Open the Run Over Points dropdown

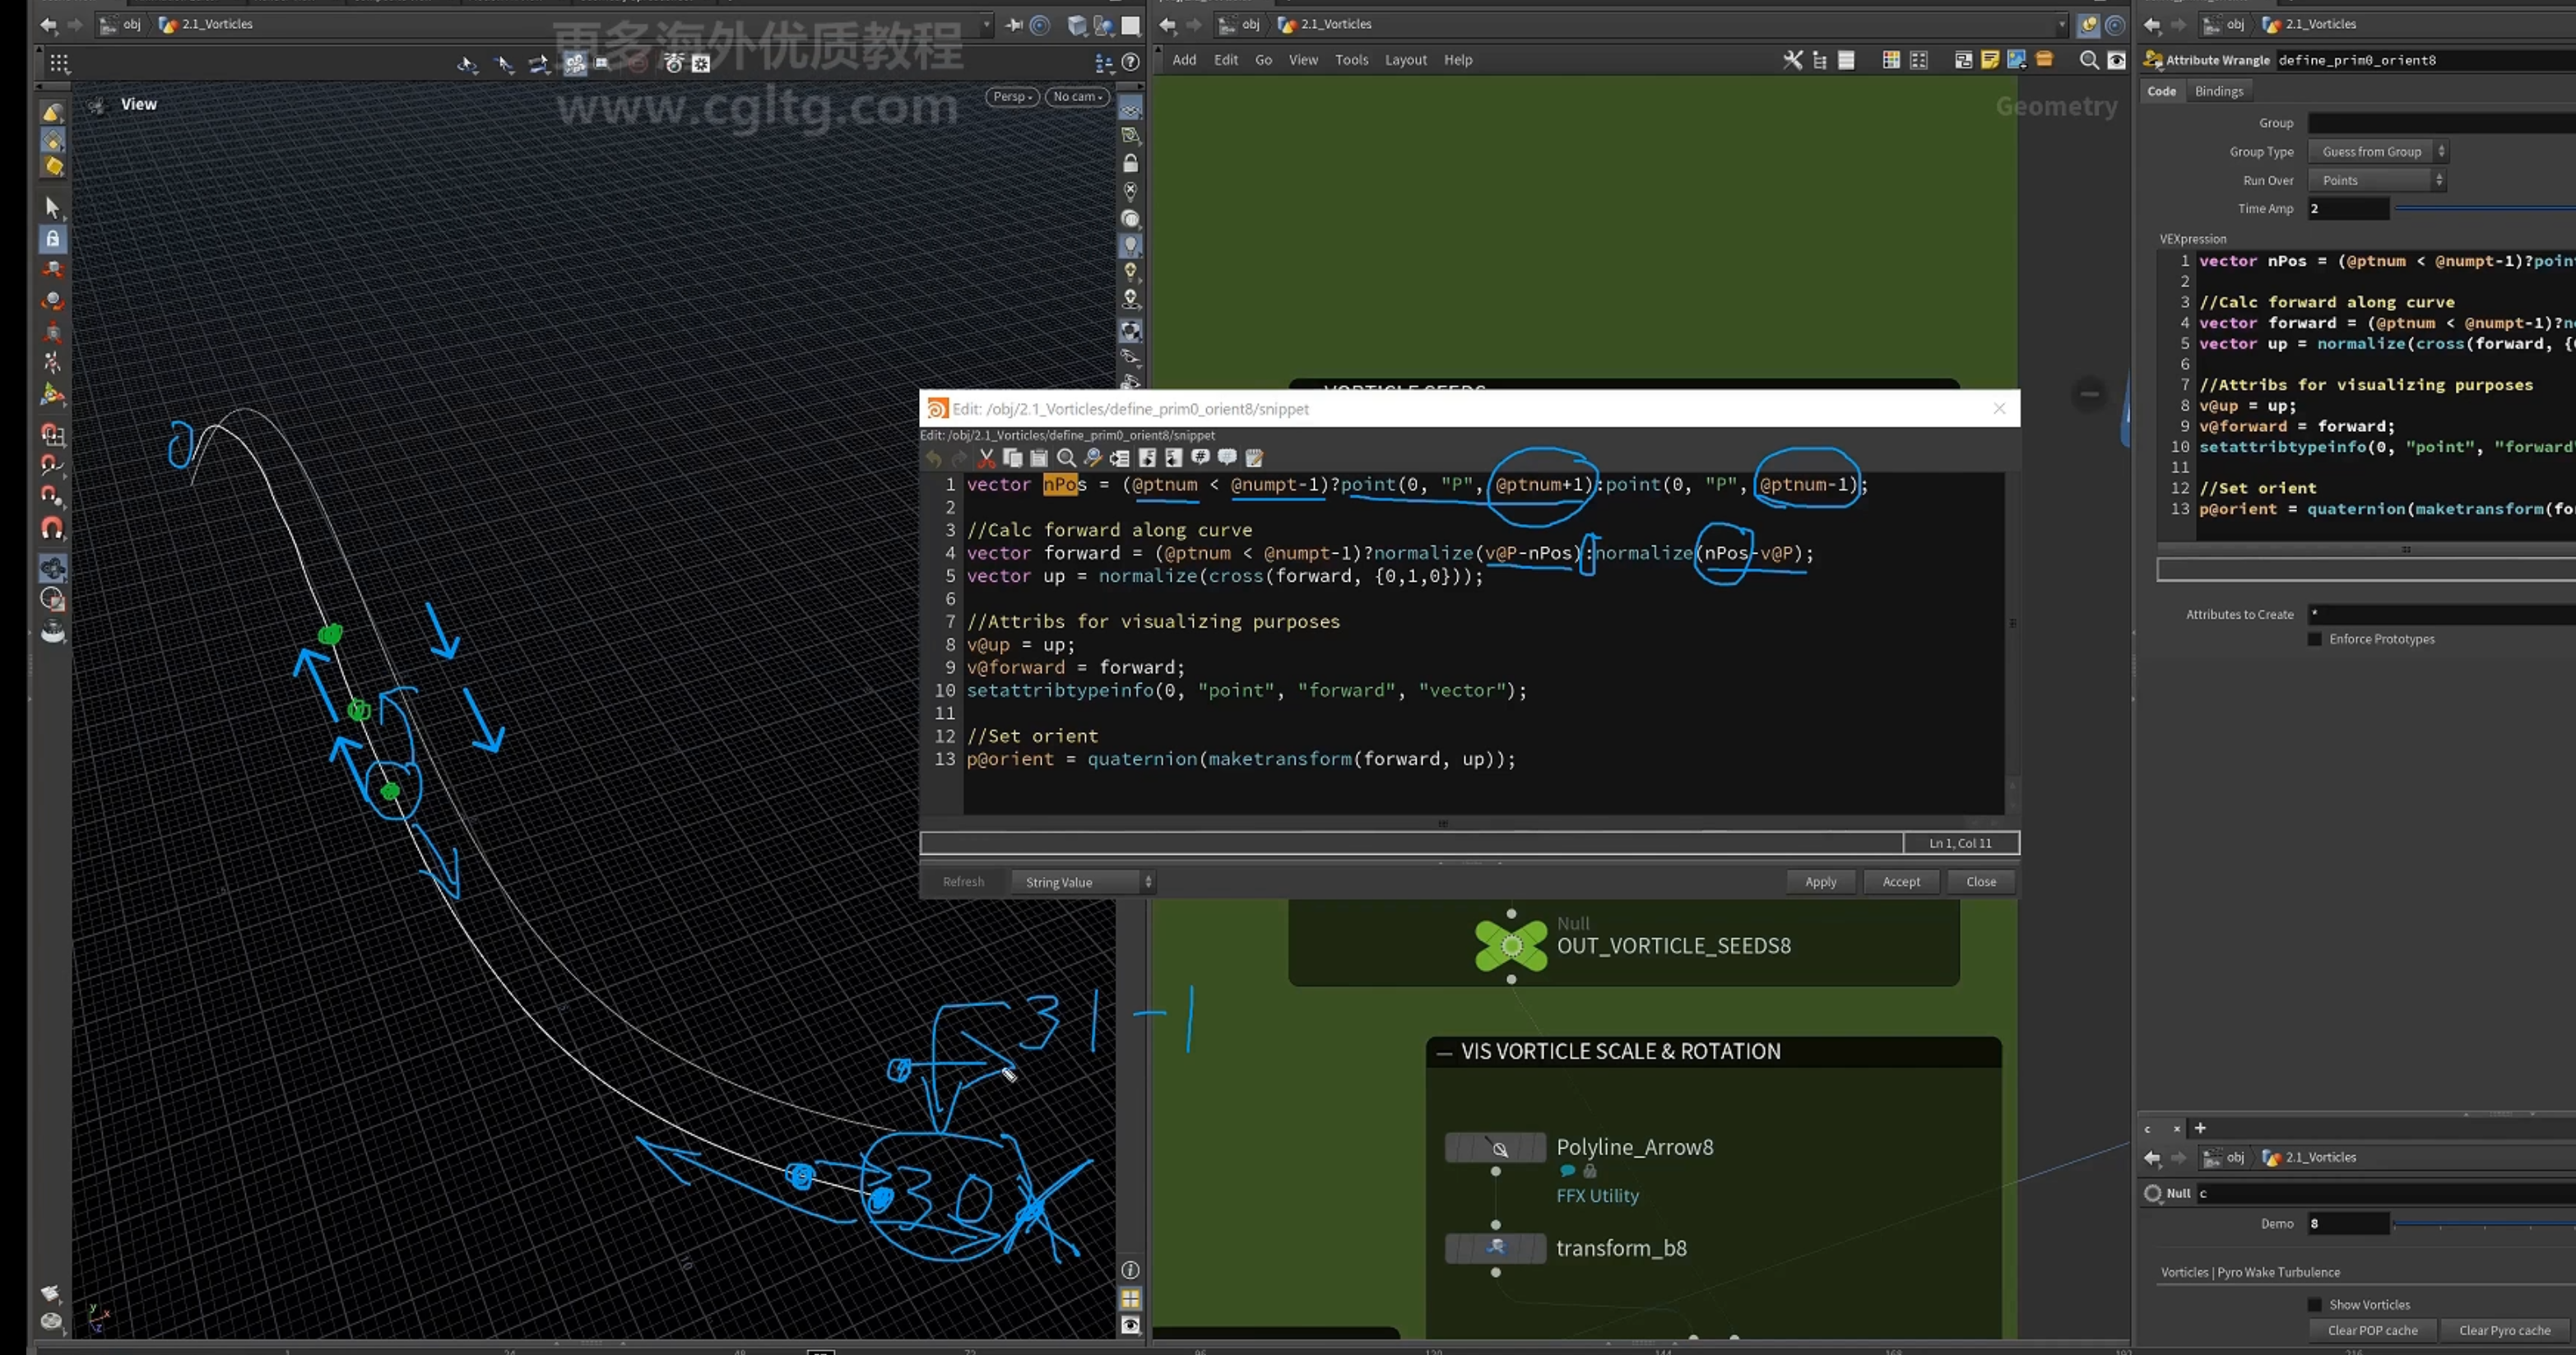2377,180
